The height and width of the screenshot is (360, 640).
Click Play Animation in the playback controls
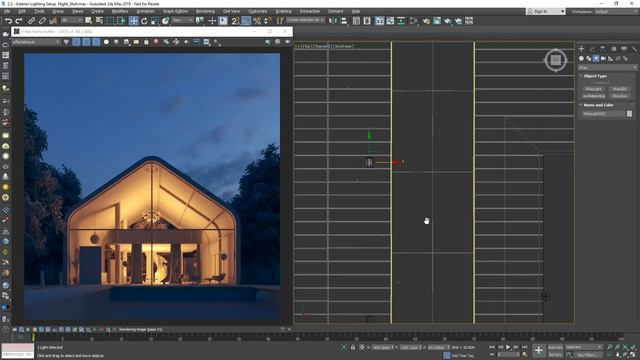[x=508, y=347]
